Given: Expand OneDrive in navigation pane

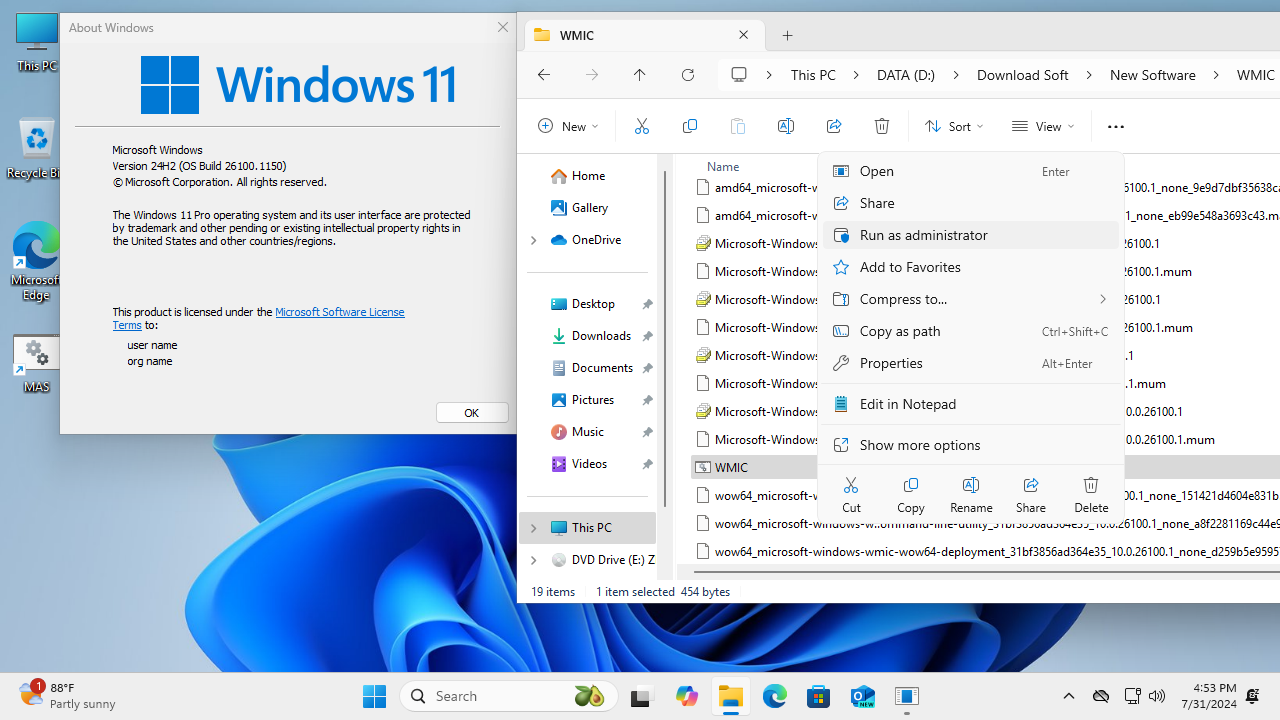Looking at the screenshot, I should 533,240.
